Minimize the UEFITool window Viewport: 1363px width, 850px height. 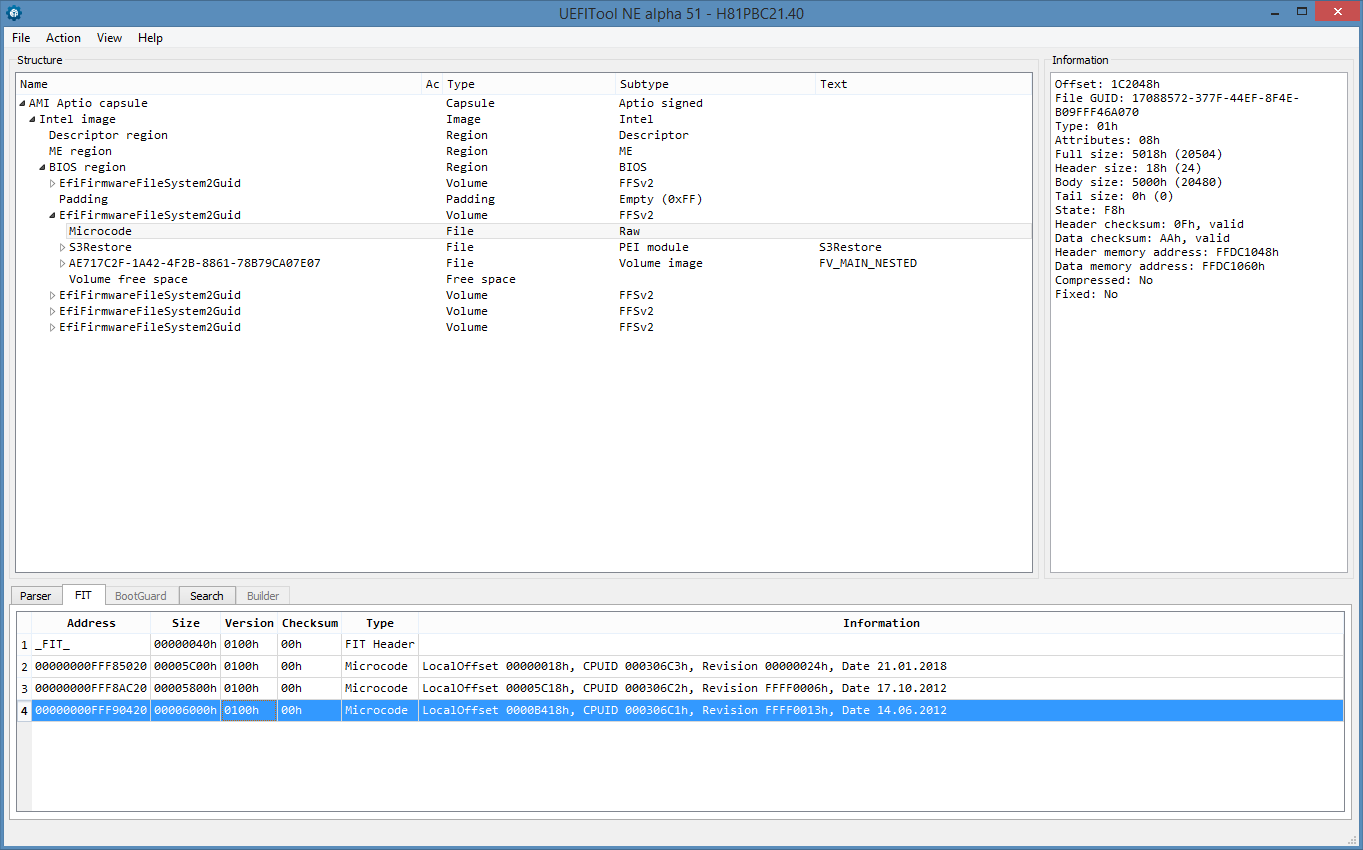1274,12
